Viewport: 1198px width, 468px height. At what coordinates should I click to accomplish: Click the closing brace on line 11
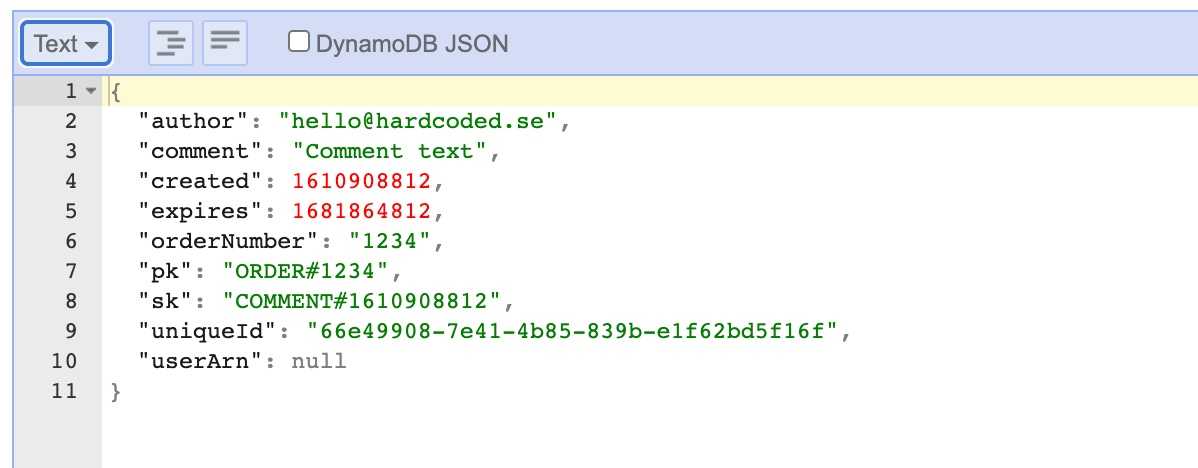point(116,392)
